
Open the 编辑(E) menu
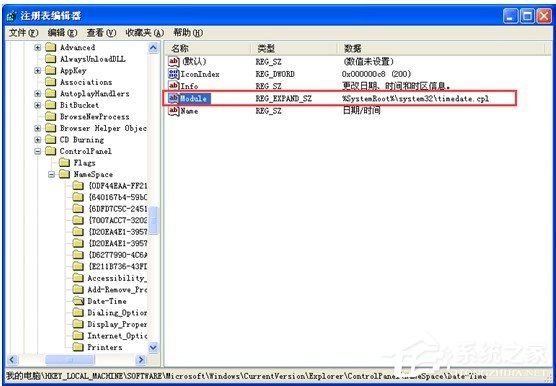(x=62, y=33)
